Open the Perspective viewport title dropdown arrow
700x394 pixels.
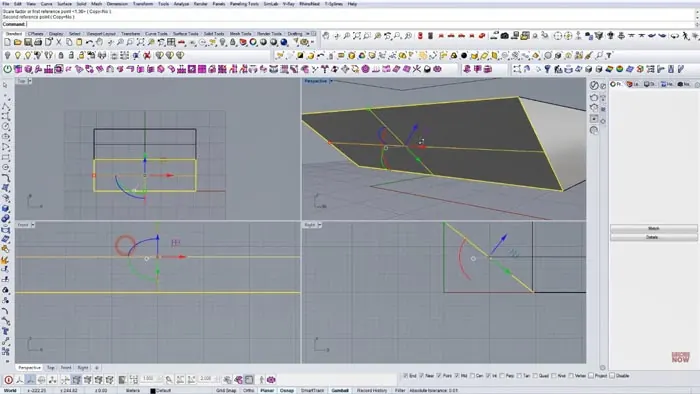click(331, 81)
